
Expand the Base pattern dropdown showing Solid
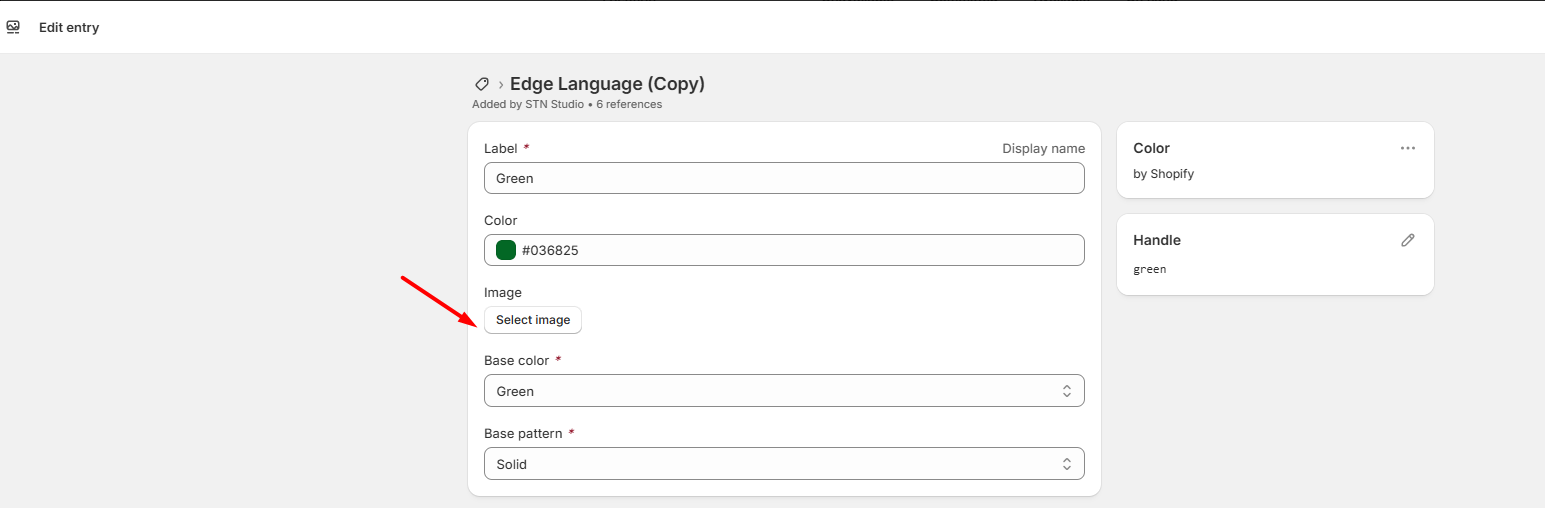784,464
